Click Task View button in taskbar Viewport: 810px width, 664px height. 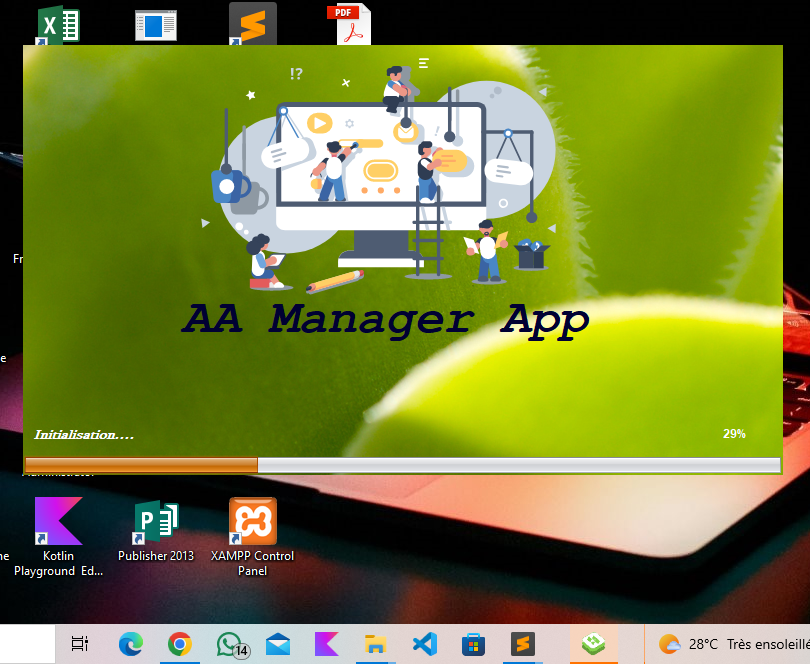pyautogui.click(x=81, y=644)
